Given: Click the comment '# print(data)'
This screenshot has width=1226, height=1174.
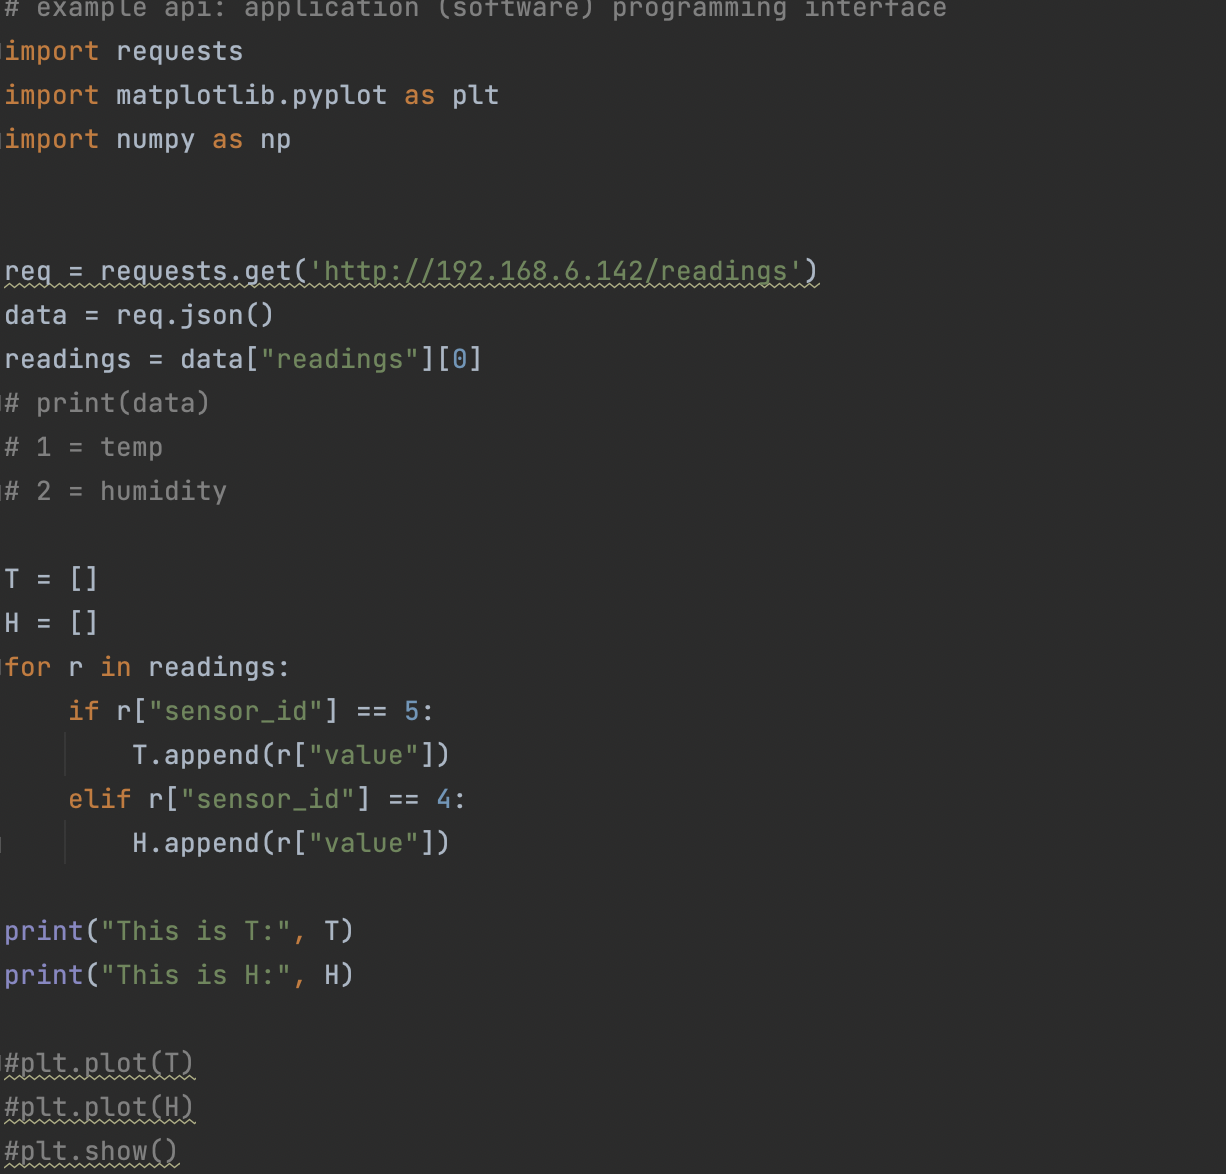Looking at the screenshot, I should pos(107,403).
